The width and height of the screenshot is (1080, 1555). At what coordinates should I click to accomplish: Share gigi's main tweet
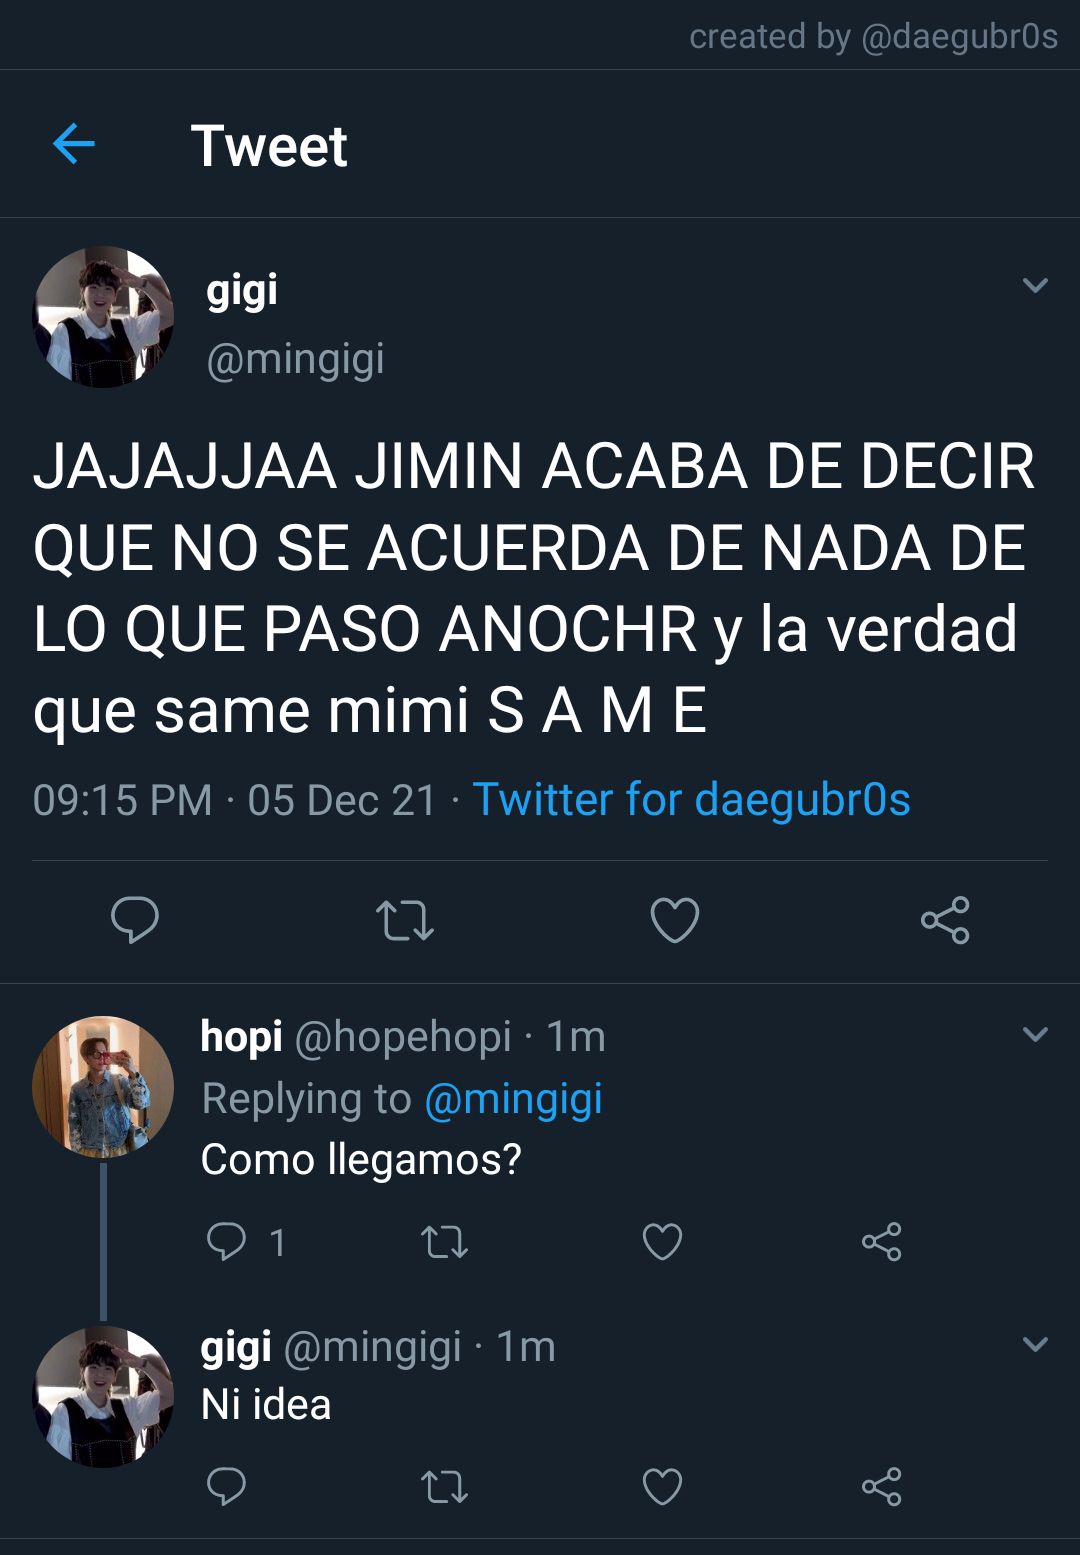click(x=945, y=920)
